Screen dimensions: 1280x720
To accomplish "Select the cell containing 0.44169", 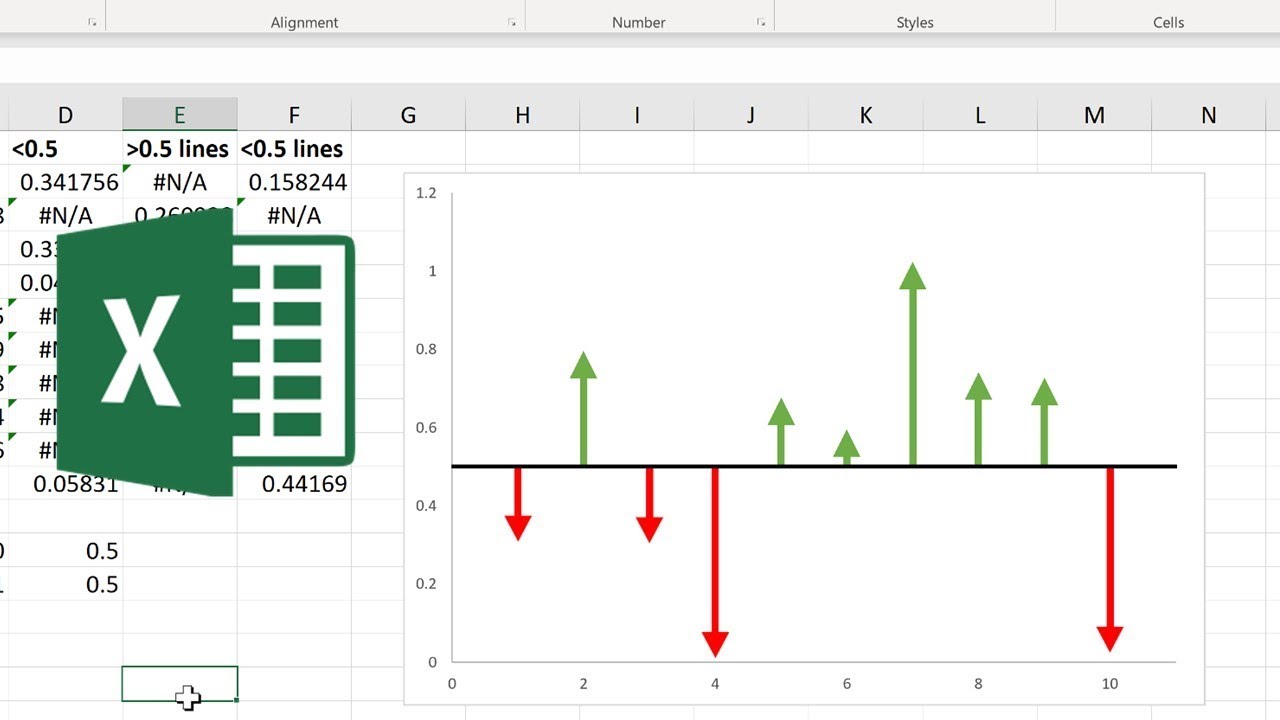I will [294, 484].
